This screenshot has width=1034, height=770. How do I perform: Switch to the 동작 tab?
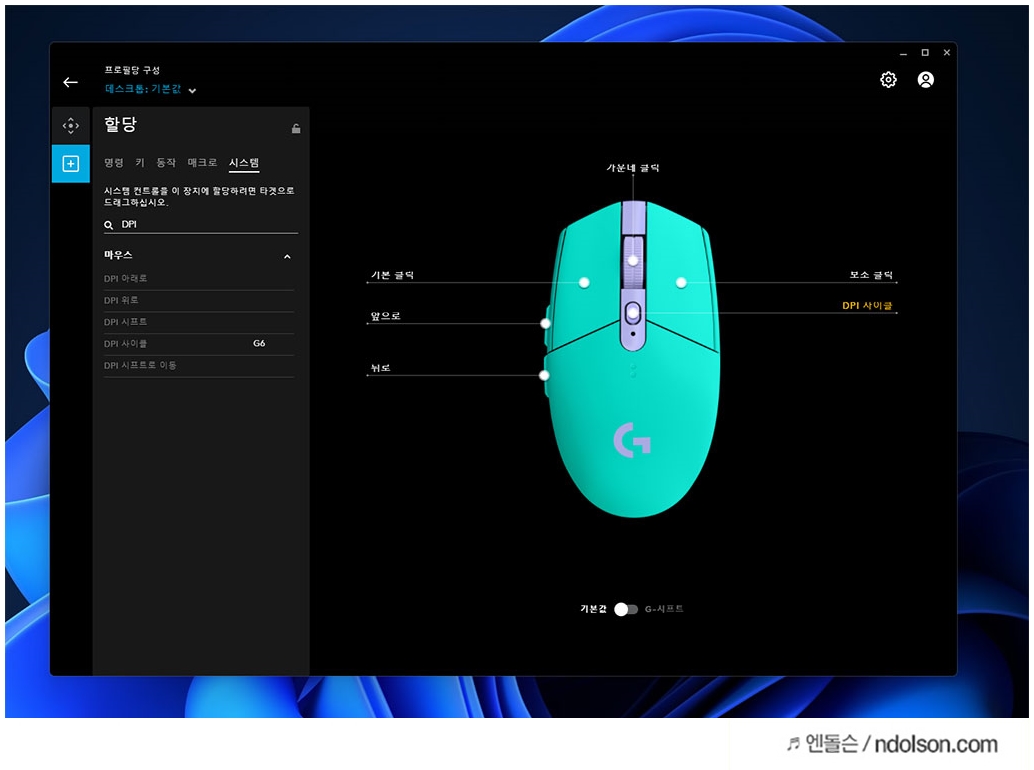166,162
